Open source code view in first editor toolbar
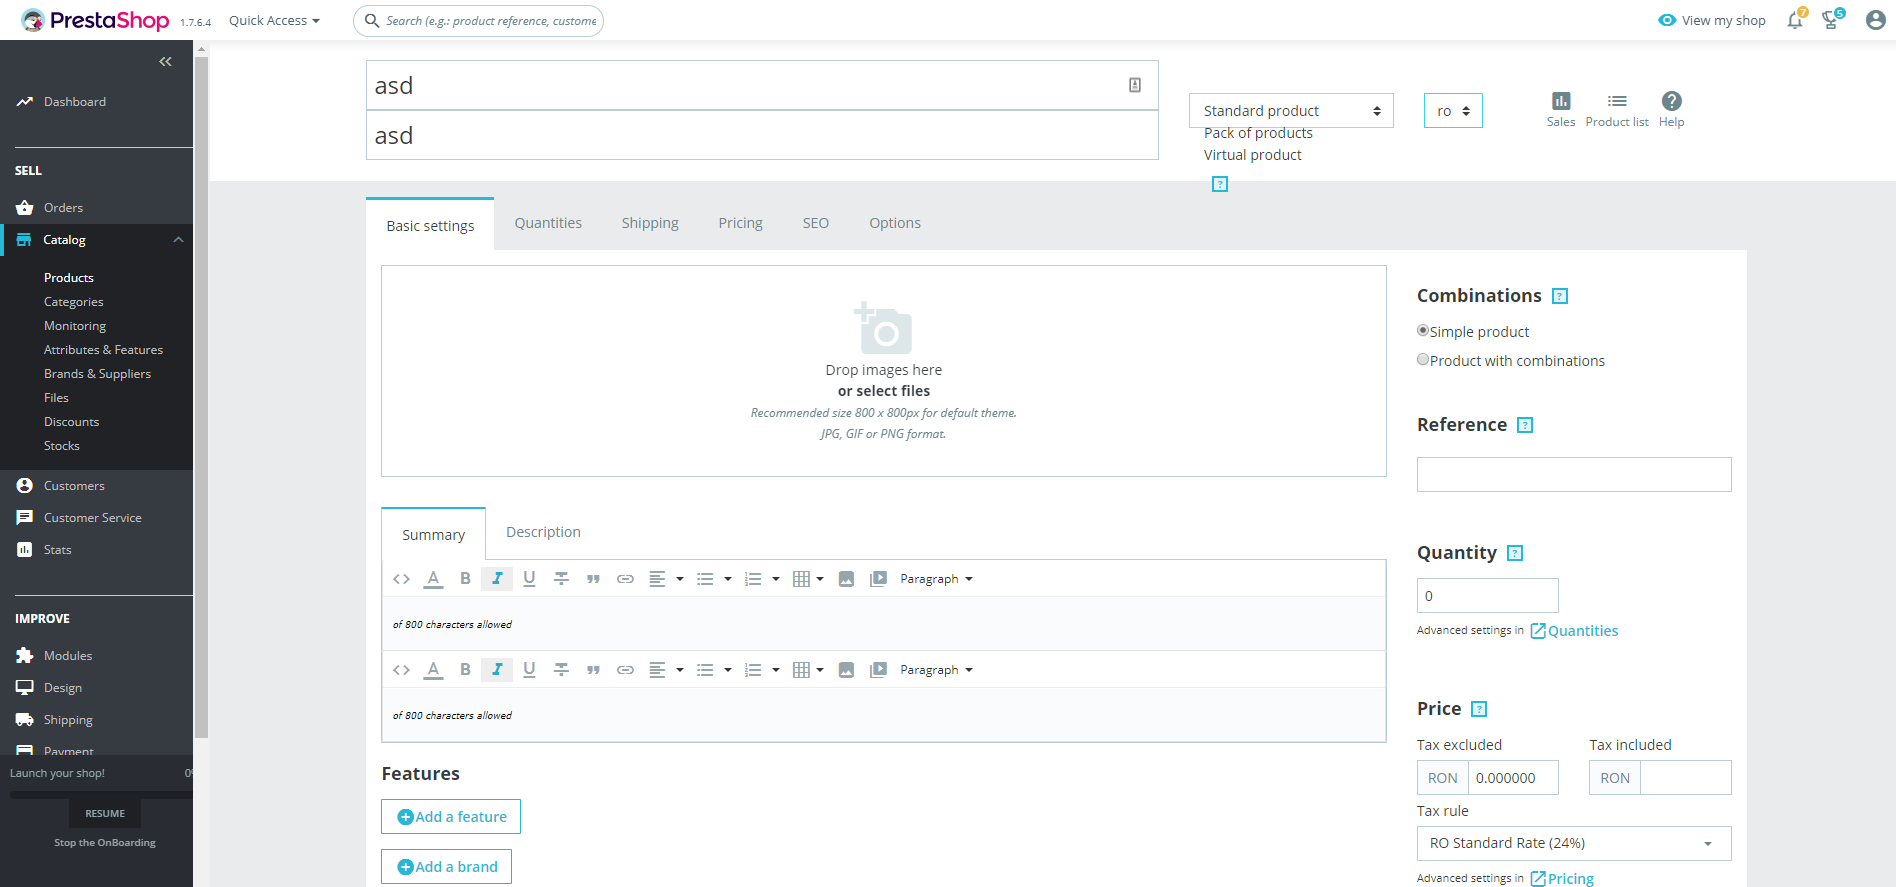1896x887 pixels. [x=401, y=579]
